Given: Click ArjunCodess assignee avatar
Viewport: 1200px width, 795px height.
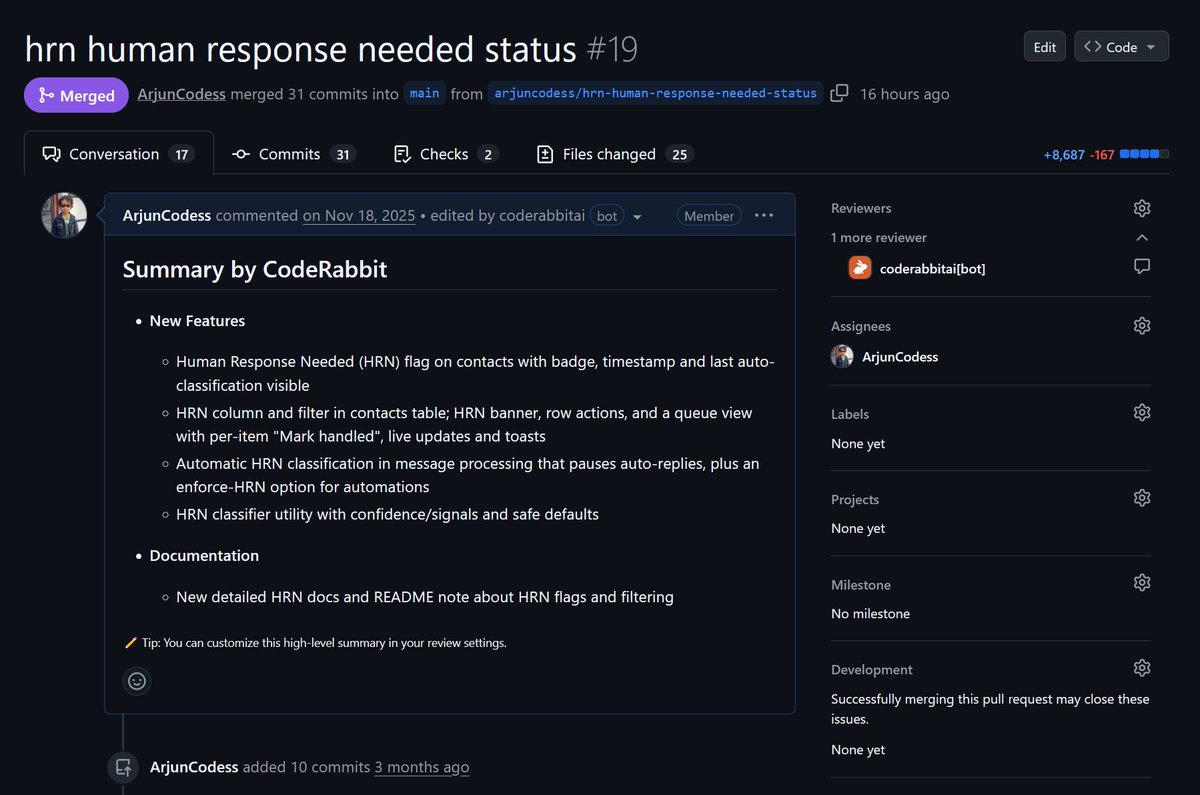Looking at the screenshot, I should (842, 356).
